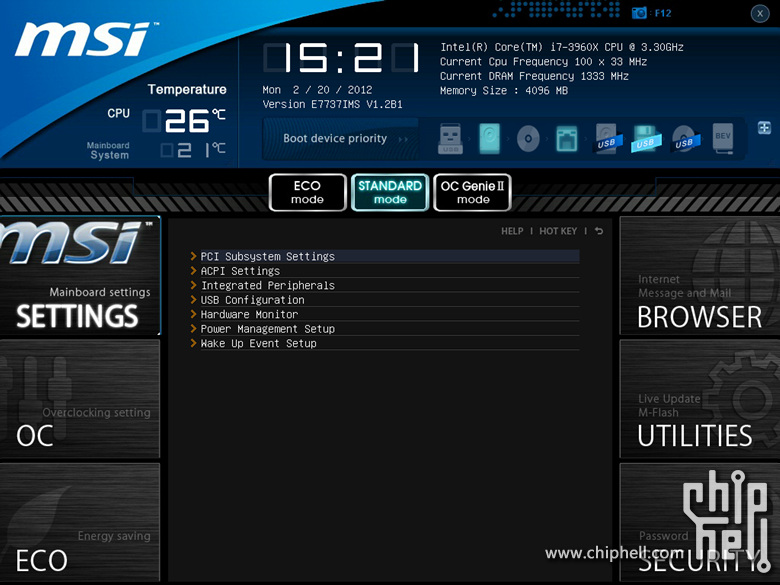Click the Intel Core i7-3960X CPU line
Viewport: 780px width, 585px height.
pos(562,47)
